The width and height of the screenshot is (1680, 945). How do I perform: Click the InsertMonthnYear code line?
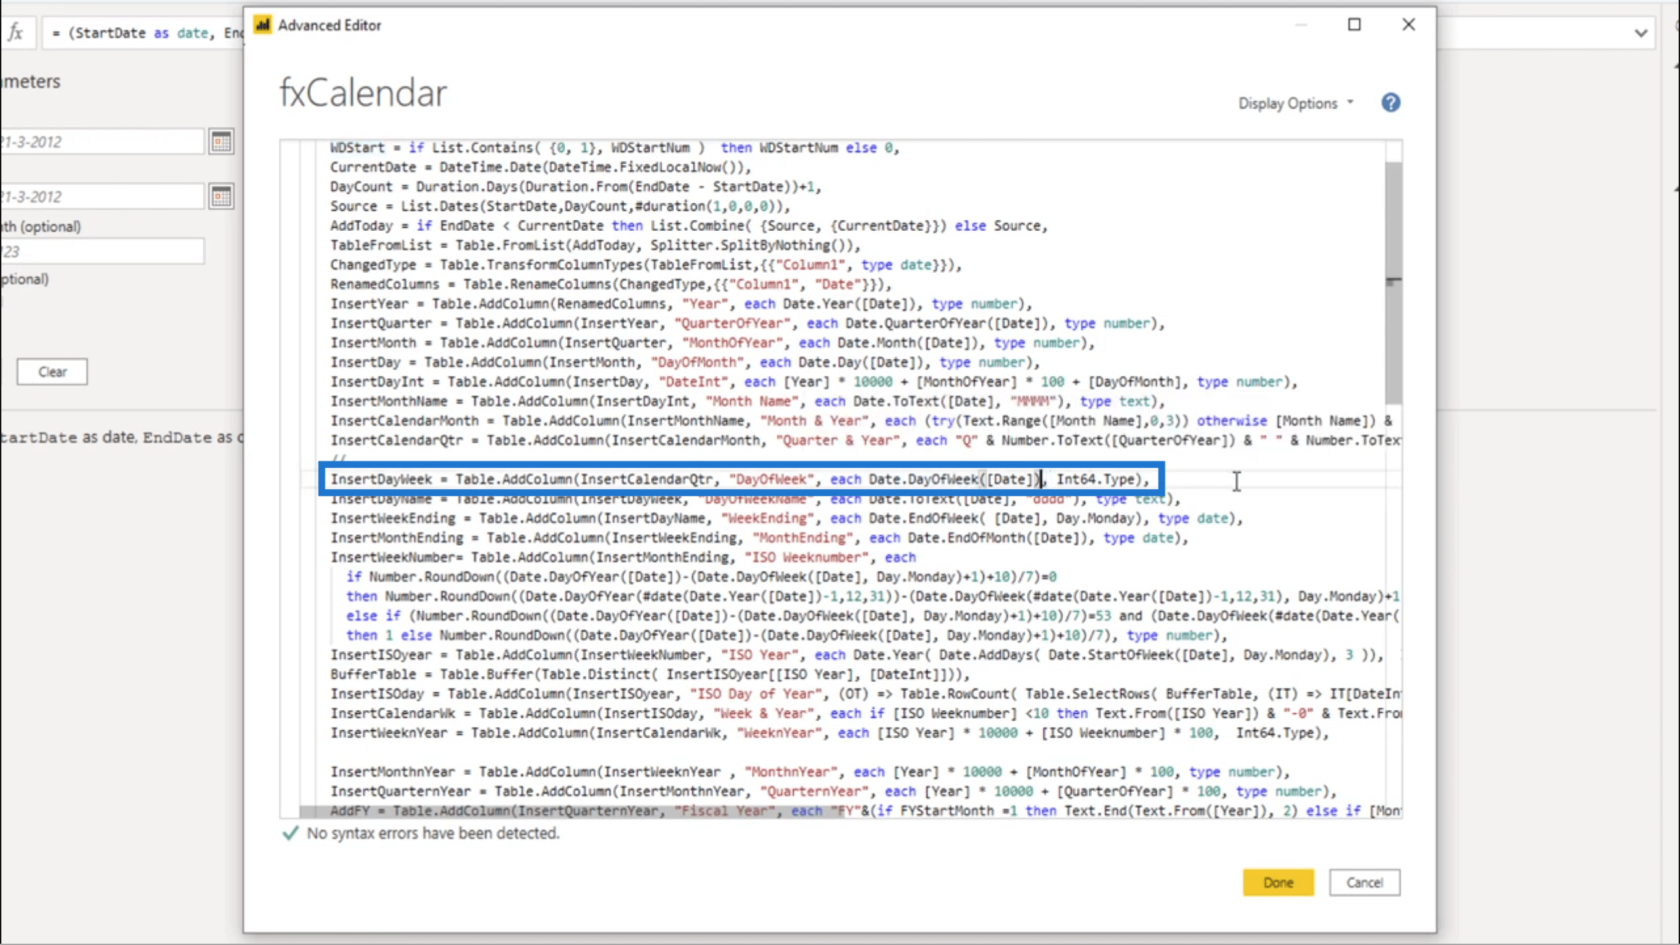coord(810,772)
